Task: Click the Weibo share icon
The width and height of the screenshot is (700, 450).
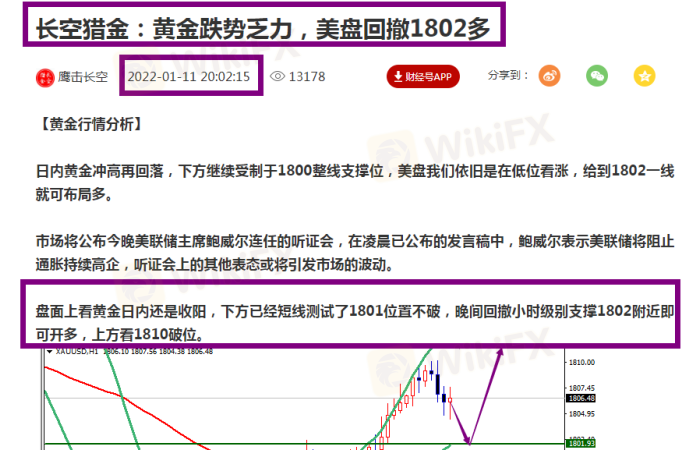Action: 551,76
